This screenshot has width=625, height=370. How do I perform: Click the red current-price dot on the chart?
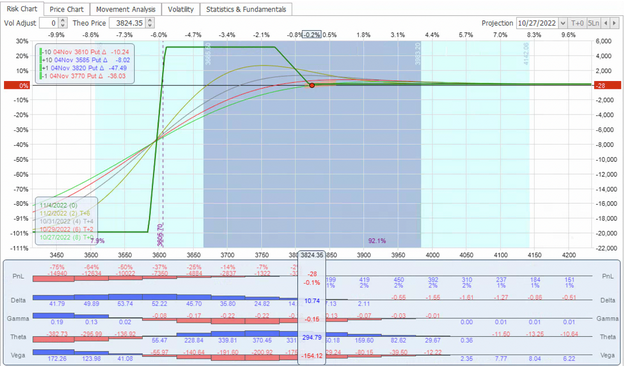pyautogui.click(x=312, y=85)
